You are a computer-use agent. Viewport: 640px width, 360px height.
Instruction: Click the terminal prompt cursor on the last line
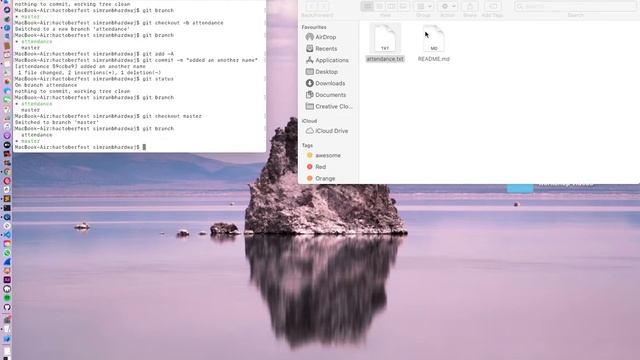(x=144, y=147)
